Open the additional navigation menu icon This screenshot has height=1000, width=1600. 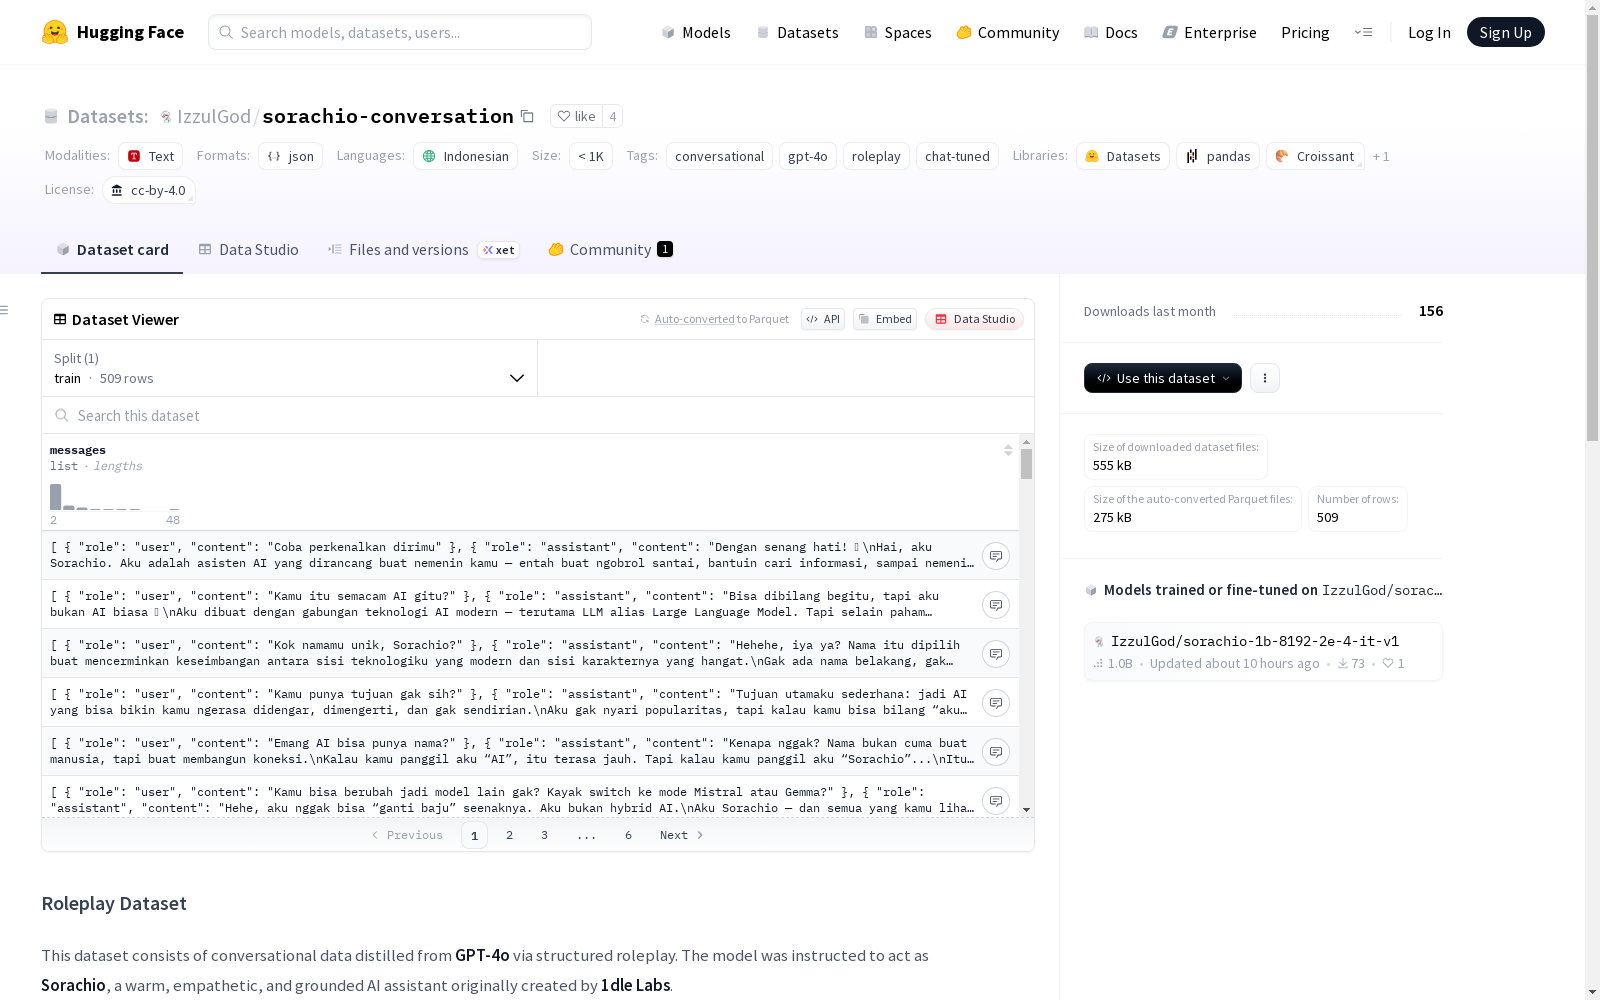pyautogui.click(x=1364, y=32)
